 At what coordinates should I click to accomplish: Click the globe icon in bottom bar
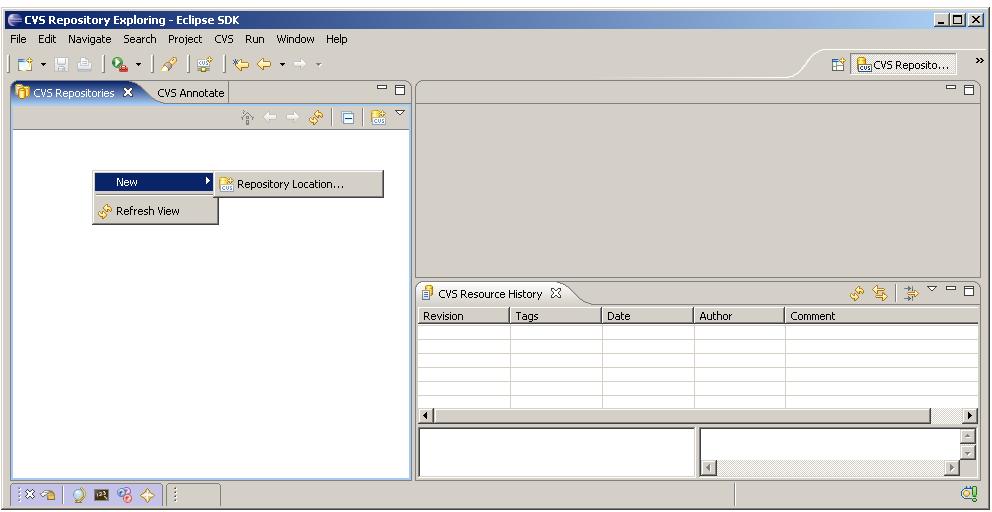(x=78, y=495)
